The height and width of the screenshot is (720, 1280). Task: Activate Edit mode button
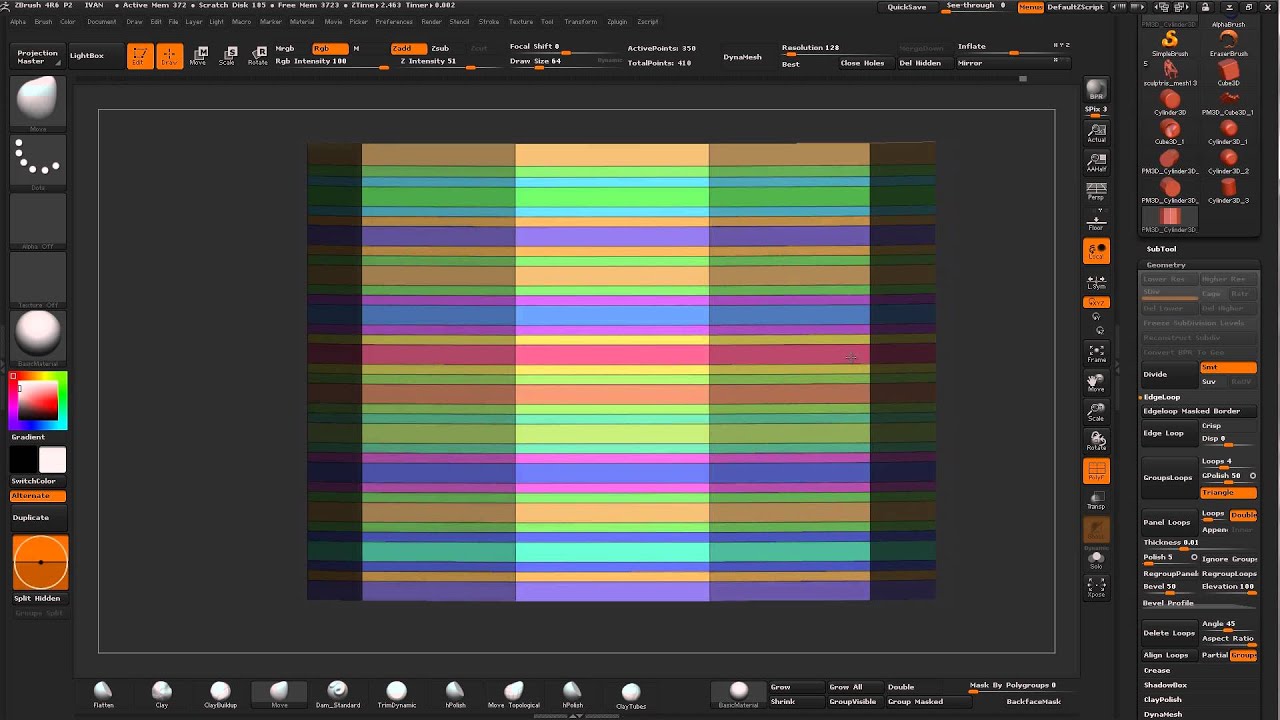[x=139, y=56]
